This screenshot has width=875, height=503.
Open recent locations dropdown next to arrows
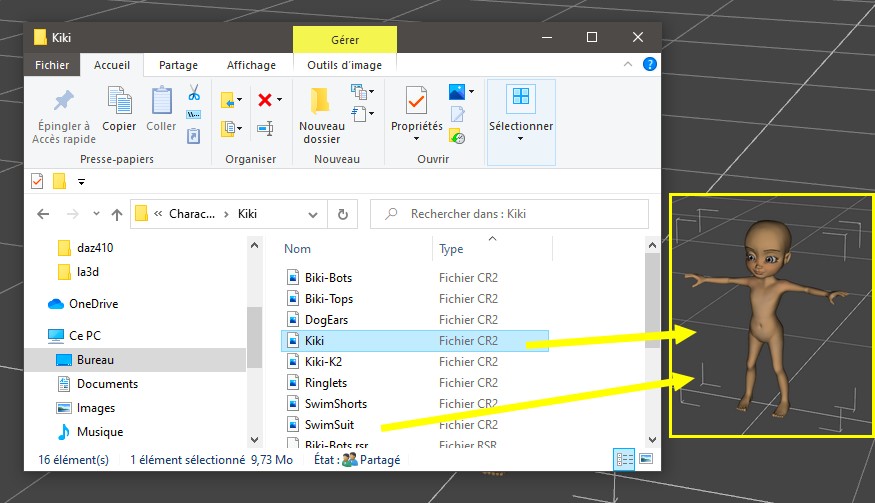(x=97, y=214)
